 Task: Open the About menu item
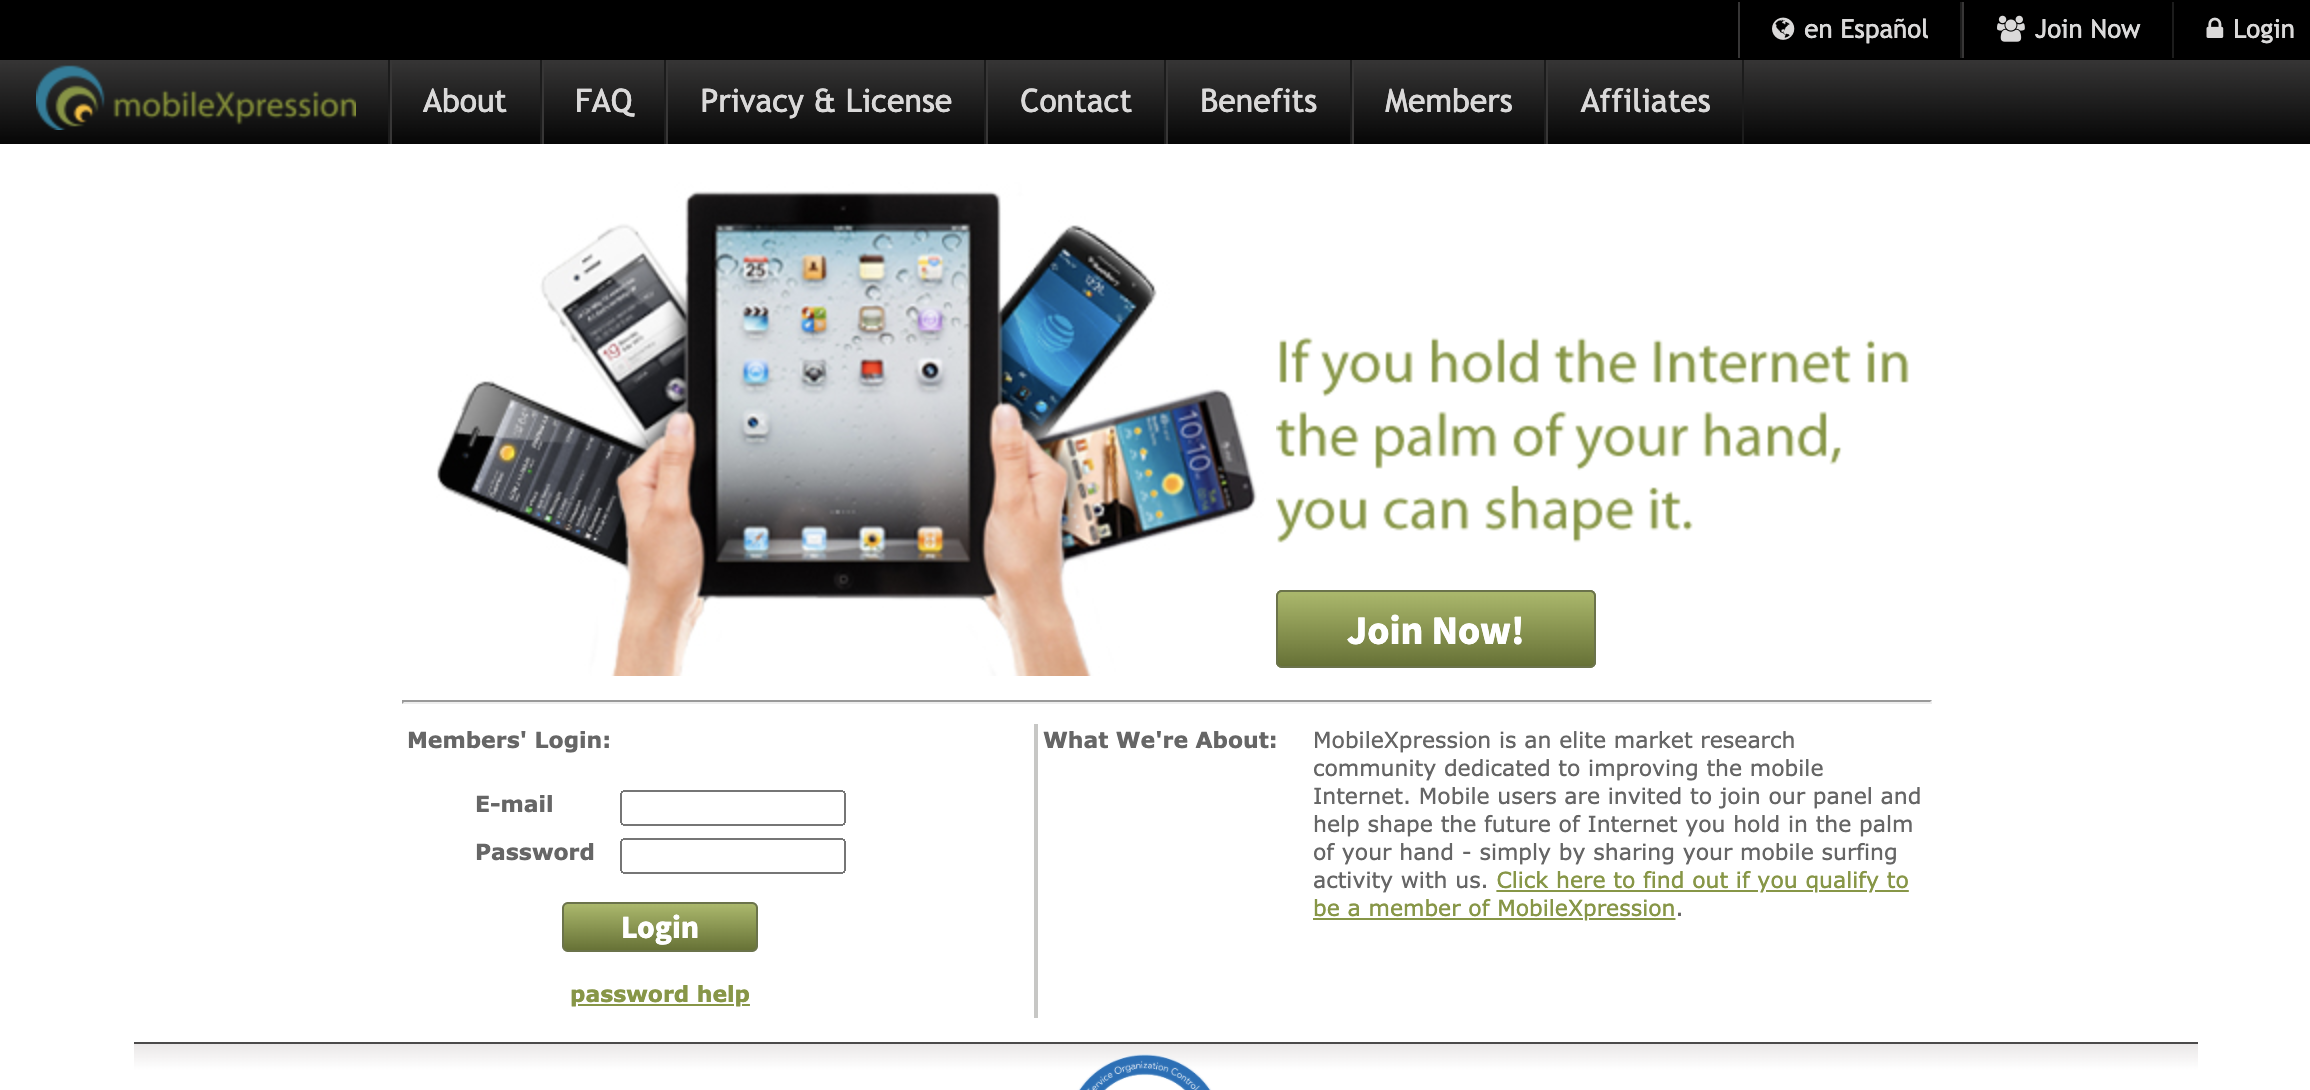click(464, 100)
